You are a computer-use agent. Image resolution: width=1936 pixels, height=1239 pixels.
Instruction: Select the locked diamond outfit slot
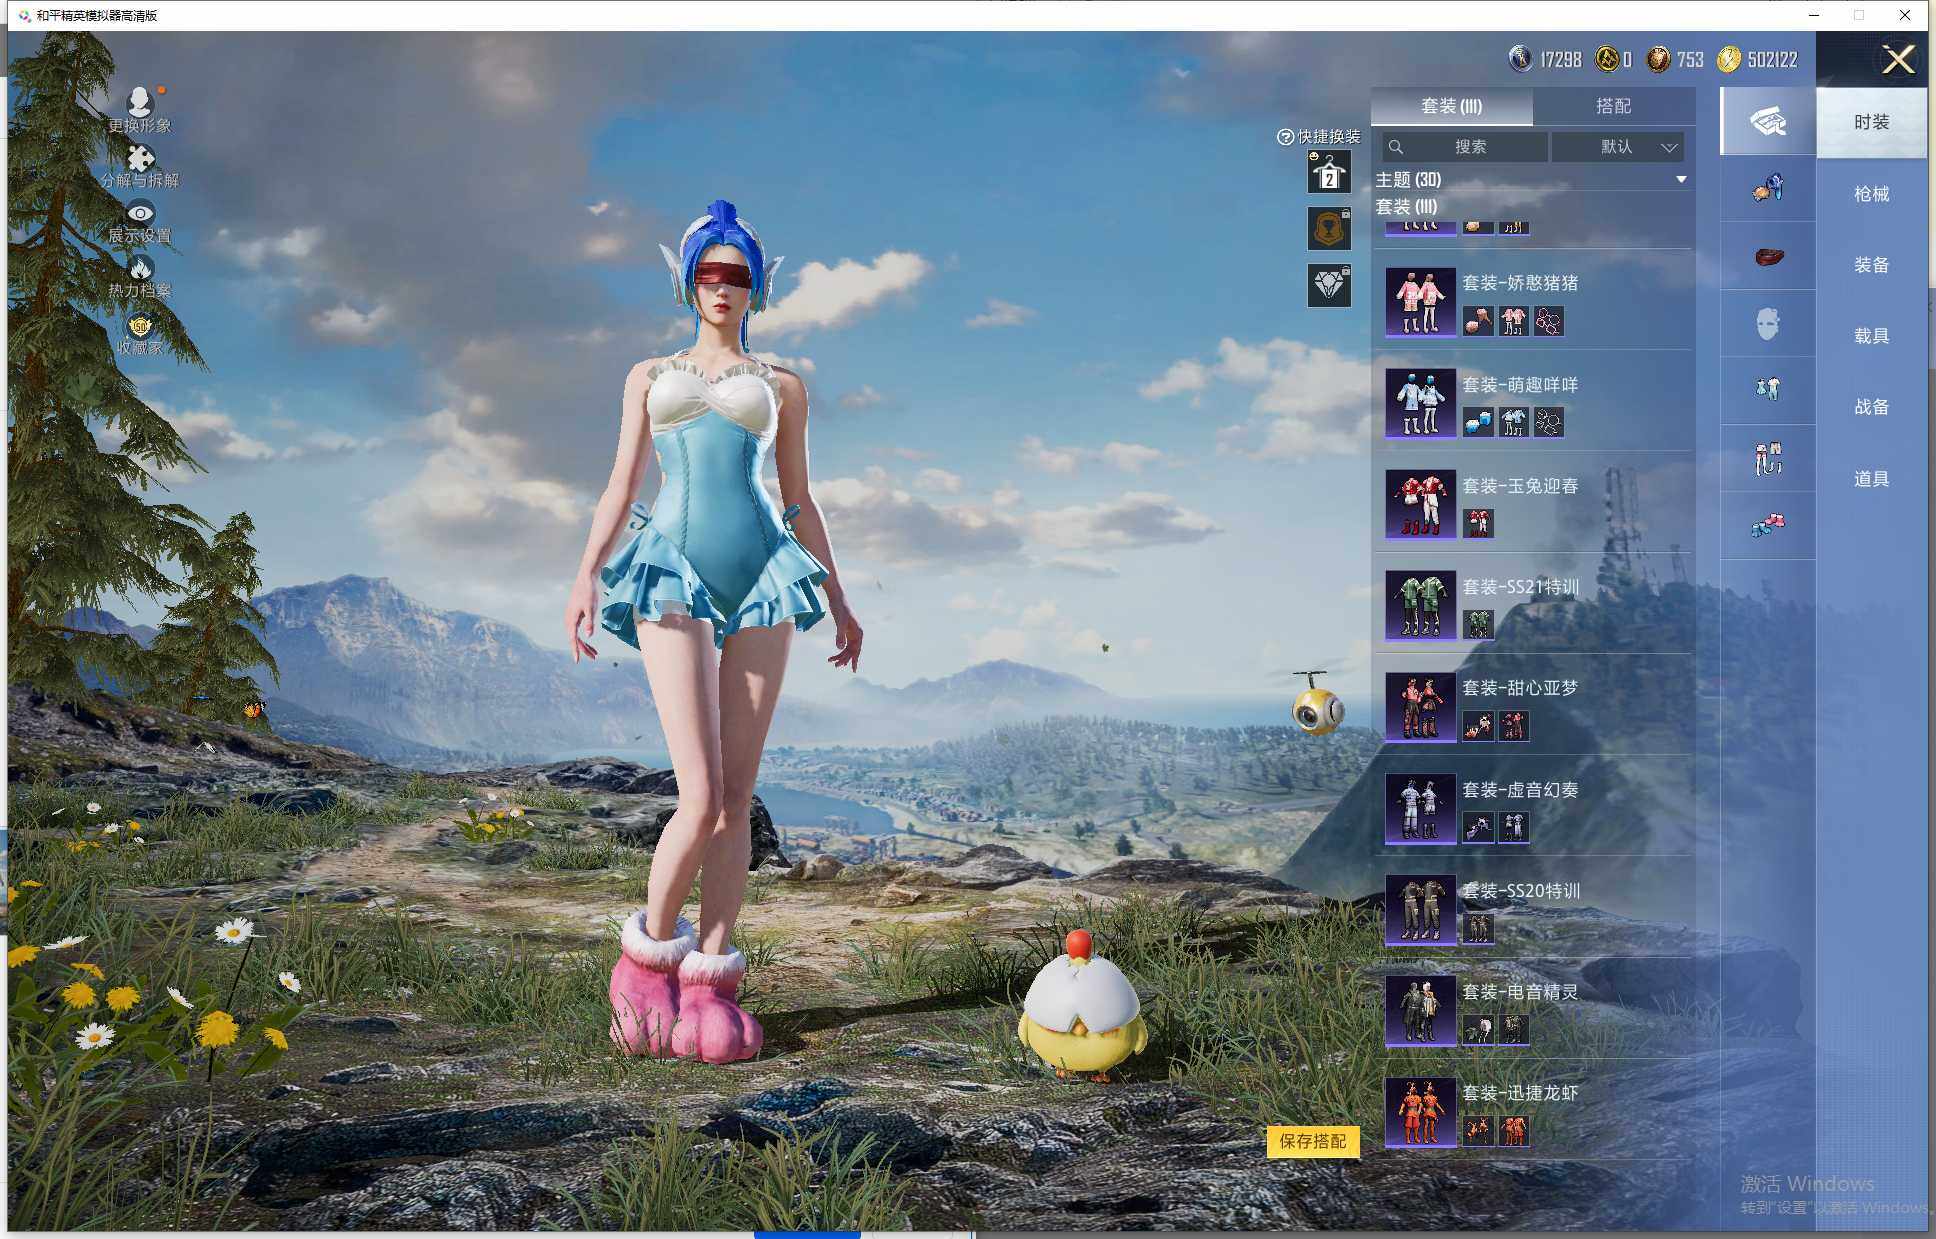[x=1329, y=286]
